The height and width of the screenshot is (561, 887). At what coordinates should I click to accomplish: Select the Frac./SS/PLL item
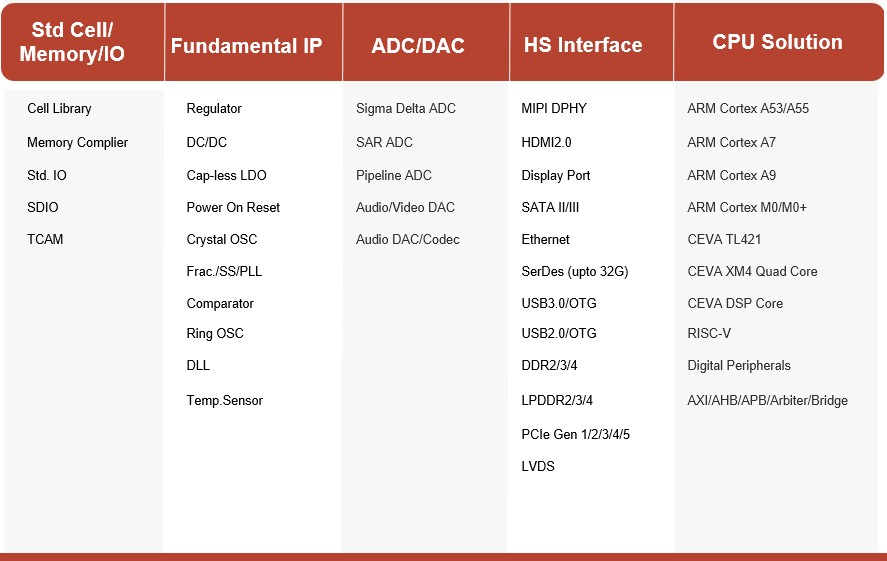[224, 271]
